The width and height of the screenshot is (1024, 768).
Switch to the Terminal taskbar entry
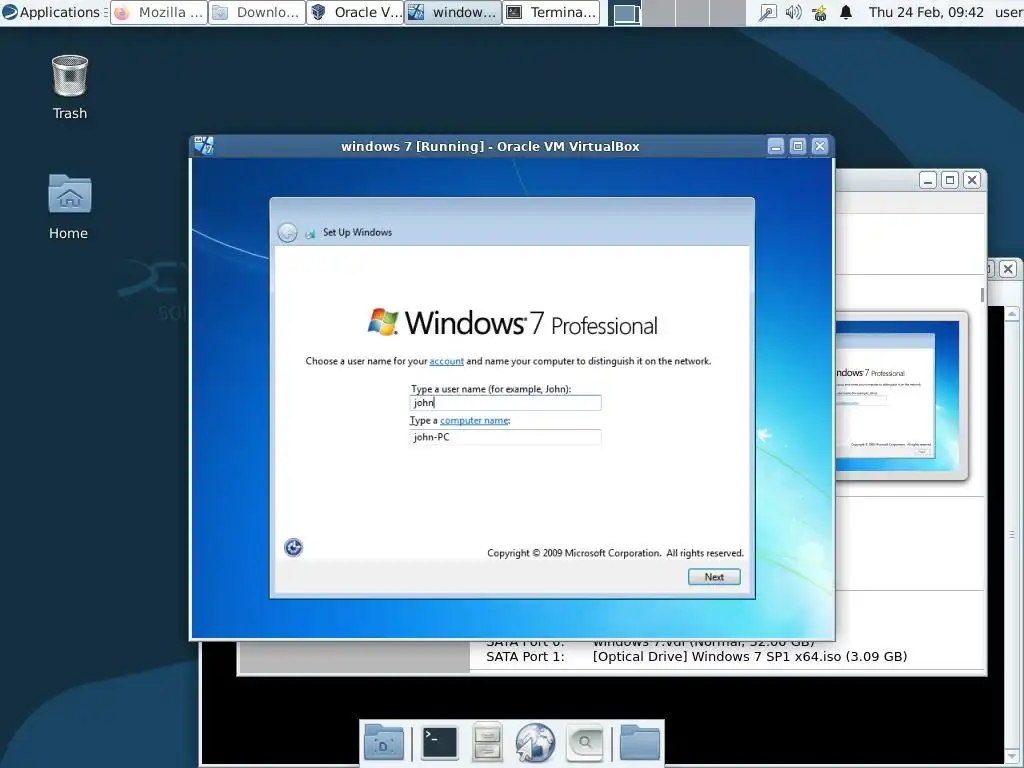(x=551, y=12)
